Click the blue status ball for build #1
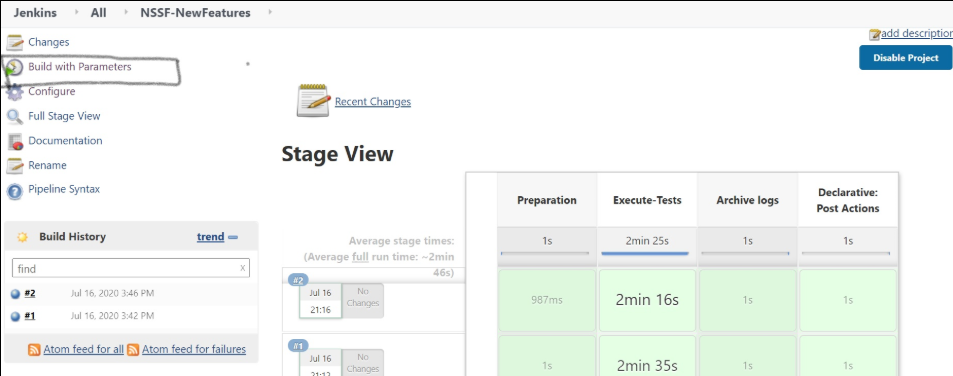This screenshot has width=953, height=376. 16,316
